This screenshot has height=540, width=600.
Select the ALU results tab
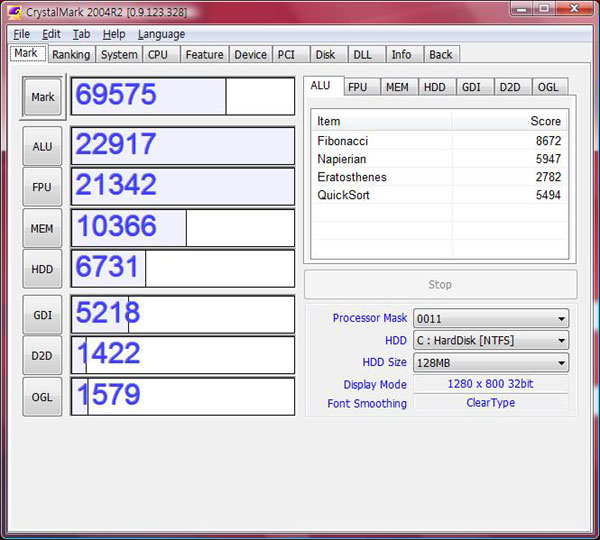coord(323,86)
